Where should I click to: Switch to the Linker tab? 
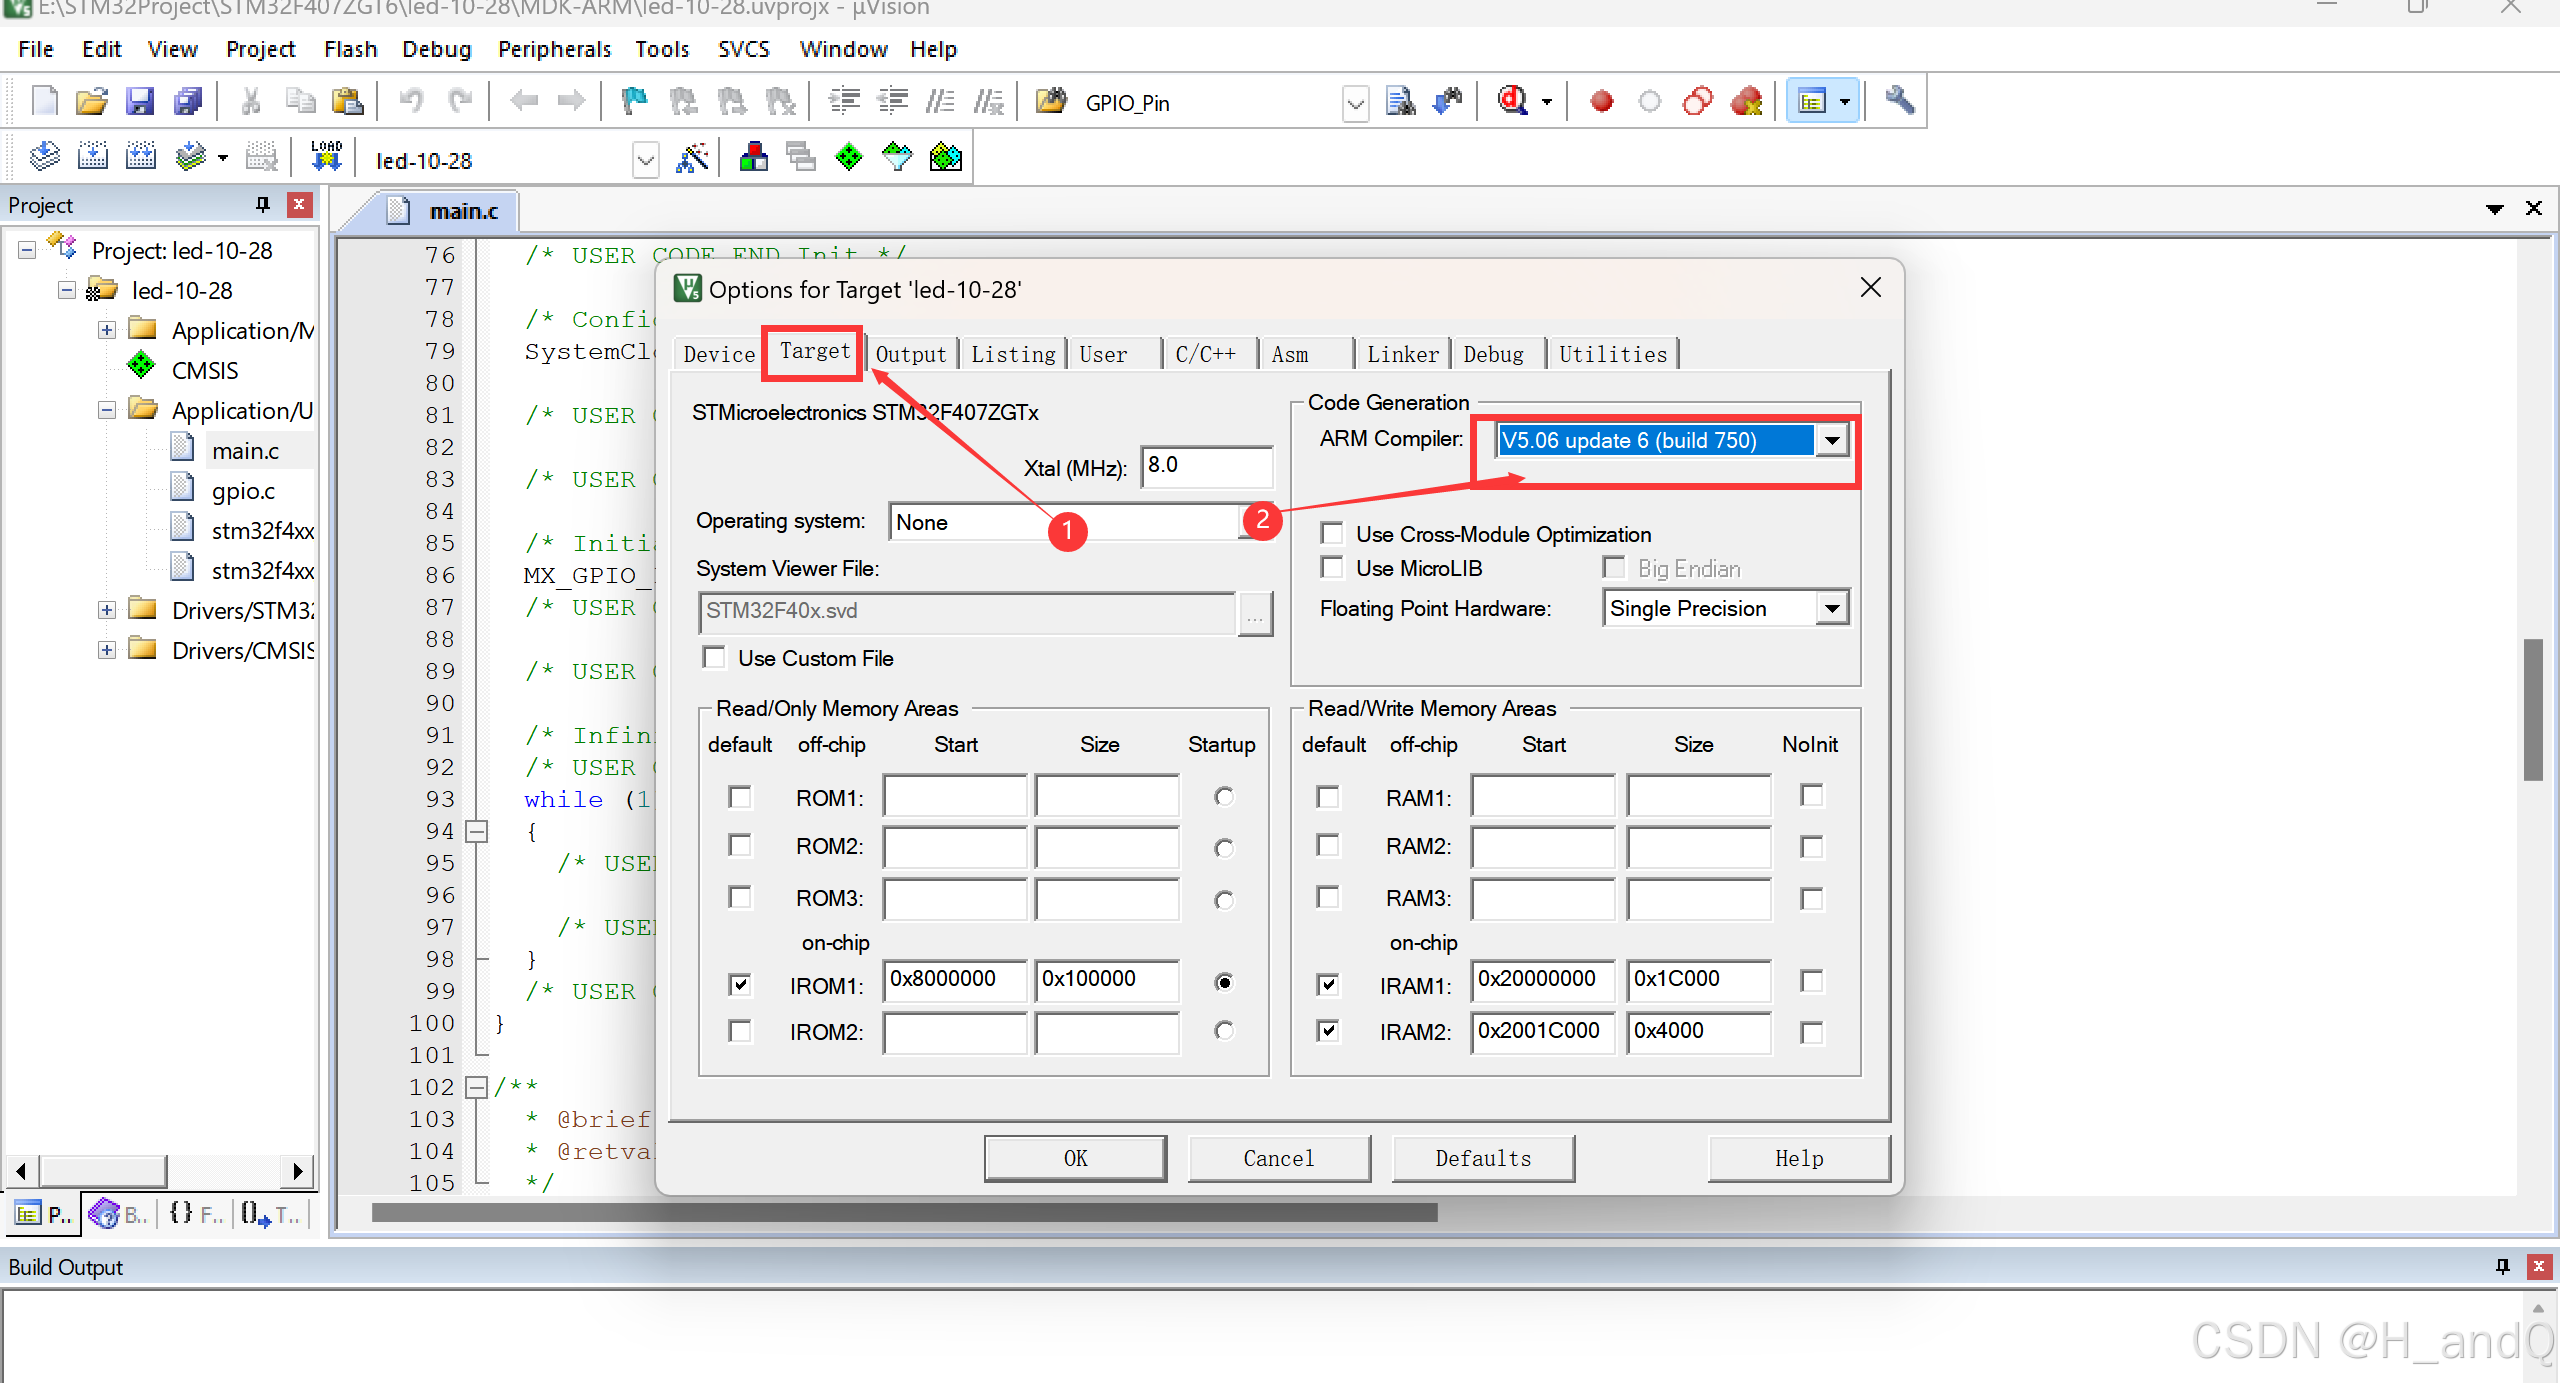(1402, 354)
